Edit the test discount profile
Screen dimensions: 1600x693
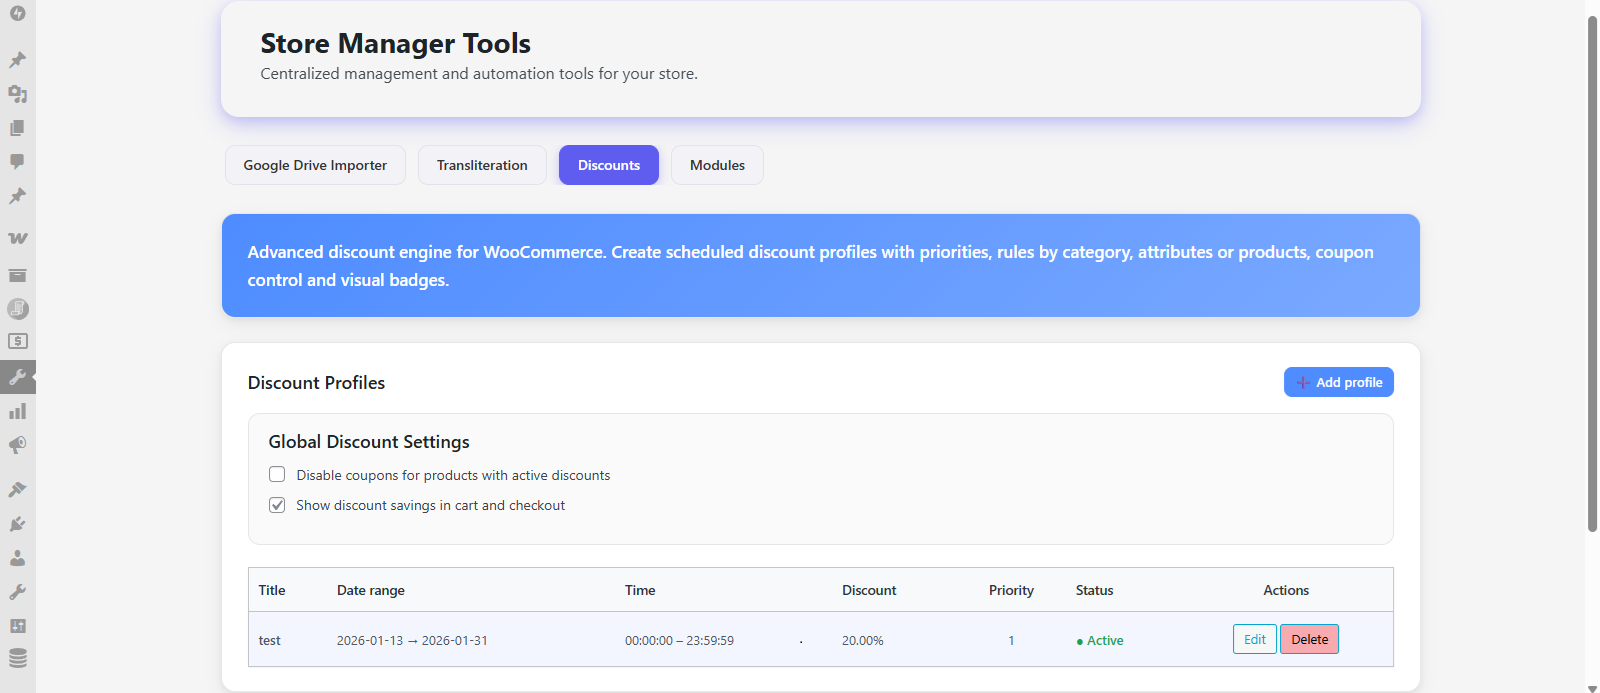coord(1255,639)
